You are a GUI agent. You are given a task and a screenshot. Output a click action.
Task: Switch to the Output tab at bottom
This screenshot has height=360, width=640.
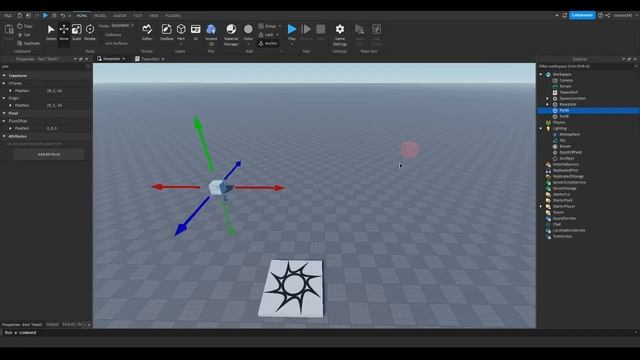coord(52,325)
